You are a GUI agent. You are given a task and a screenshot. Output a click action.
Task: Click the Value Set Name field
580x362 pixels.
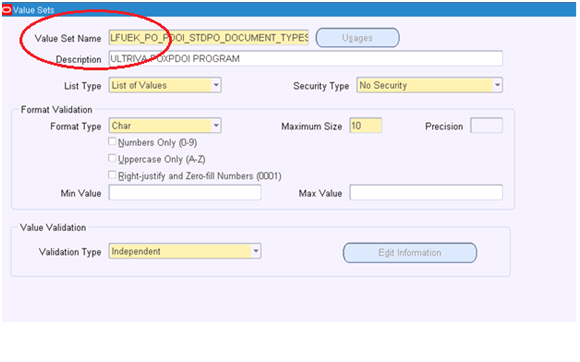click(x=209, y=38)
